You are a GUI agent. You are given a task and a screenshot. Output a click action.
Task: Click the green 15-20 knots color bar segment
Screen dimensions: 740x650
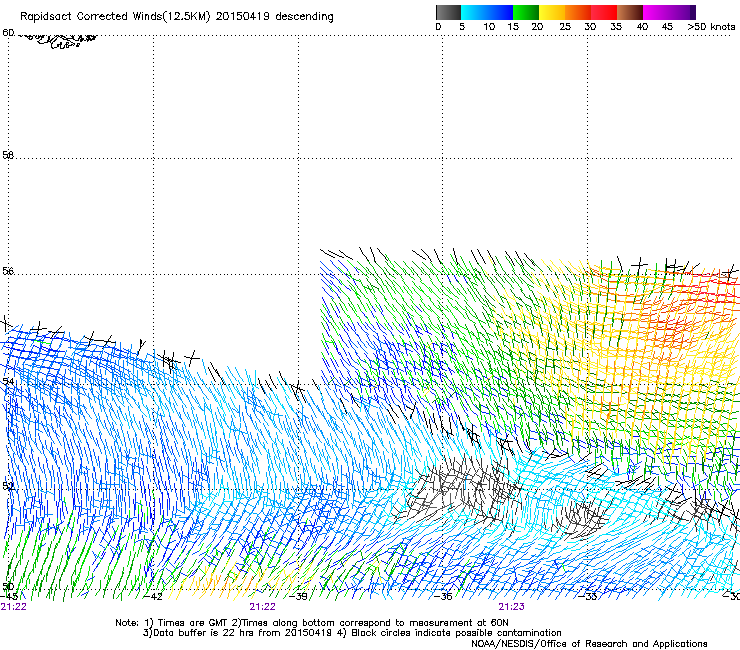[526, 12]
